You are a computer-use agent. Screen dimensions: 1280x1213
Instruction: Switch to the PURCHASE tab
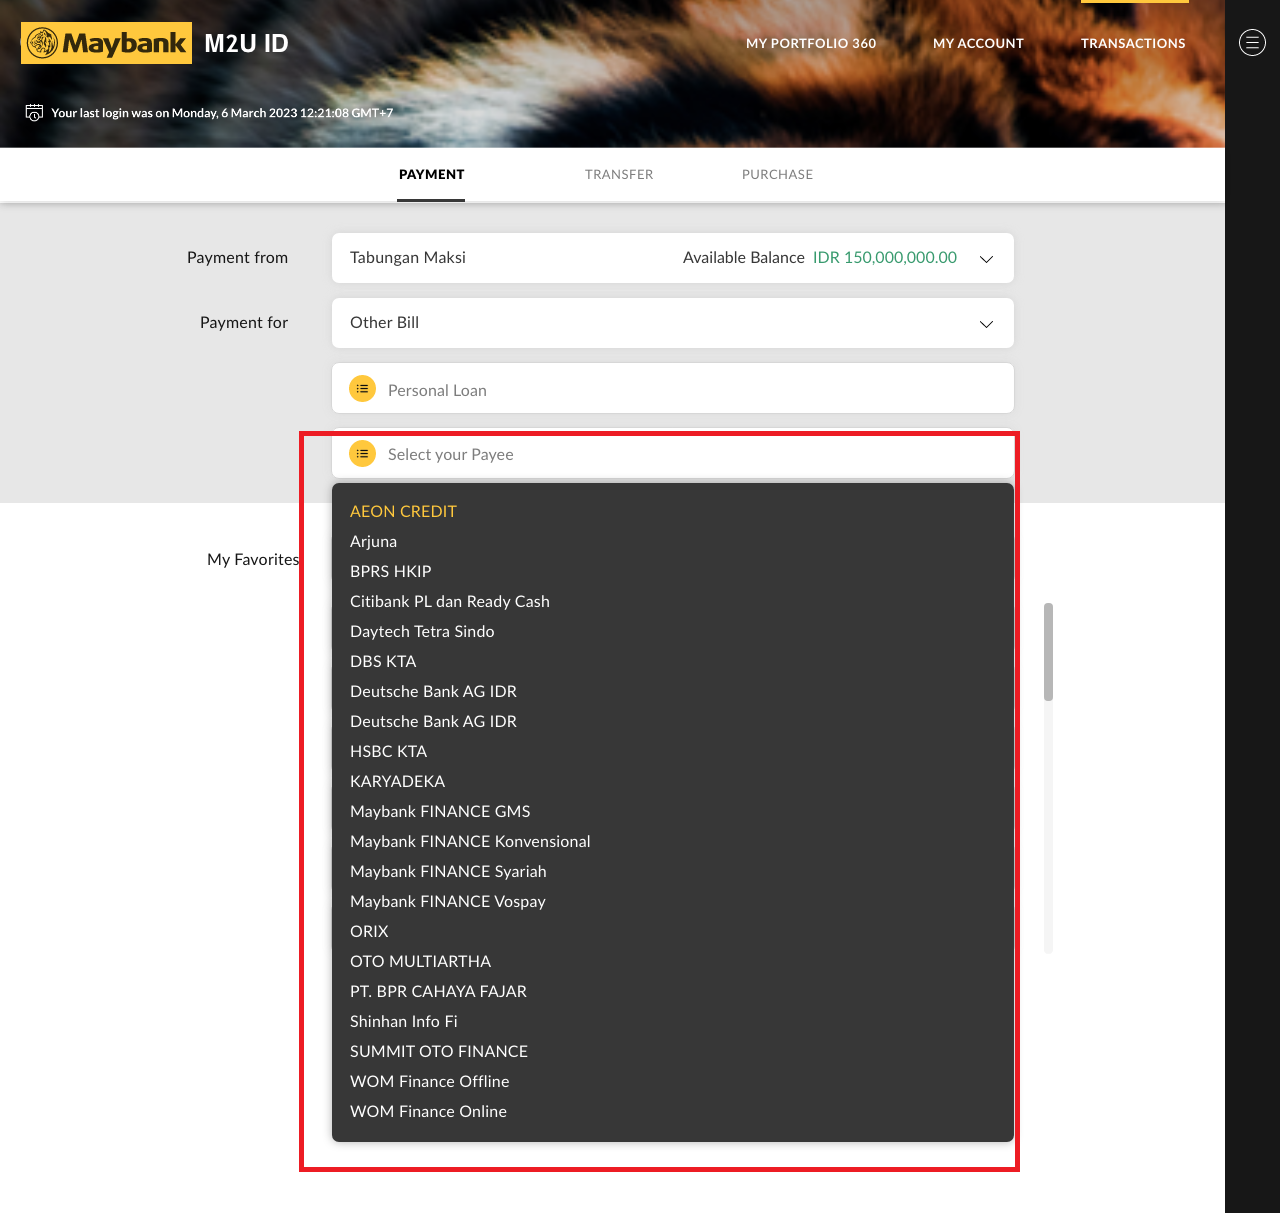point(777,174)
